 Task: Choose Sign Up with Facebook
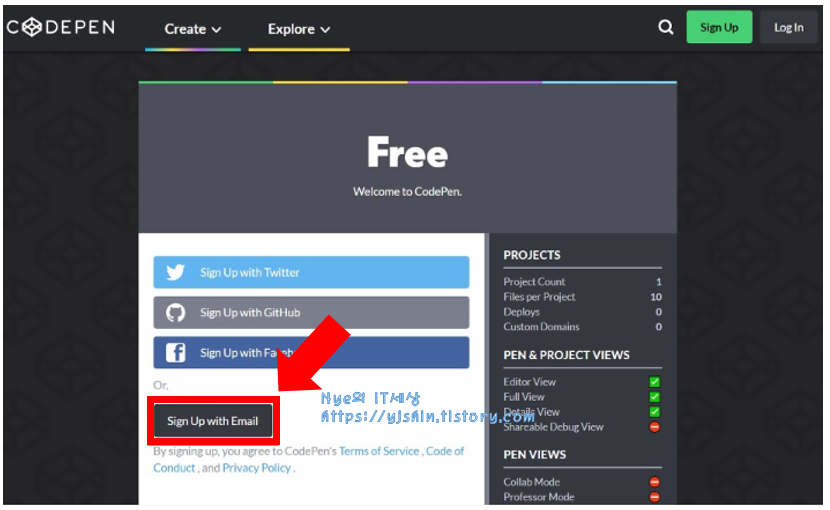pos(311,353)
